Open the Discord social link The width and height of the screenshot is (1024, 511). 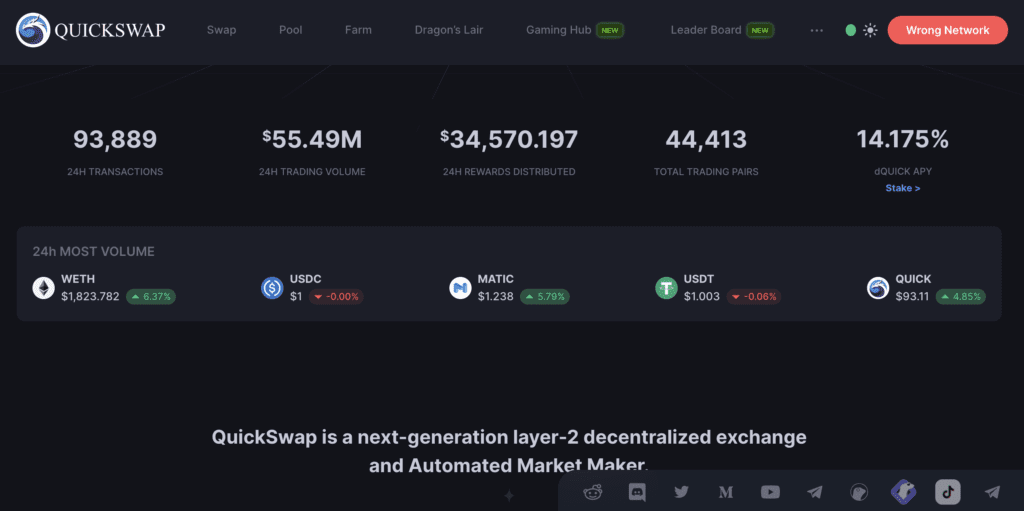(x=637, y=492)
